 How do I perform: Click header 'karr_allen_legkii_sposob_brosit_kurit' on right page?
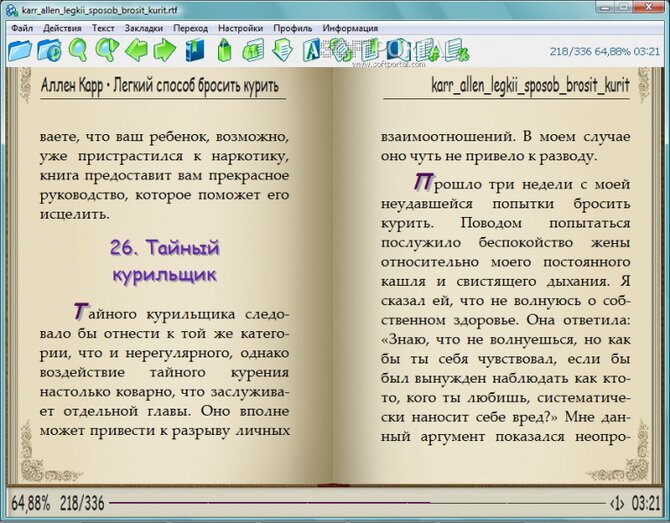(530, 86)
